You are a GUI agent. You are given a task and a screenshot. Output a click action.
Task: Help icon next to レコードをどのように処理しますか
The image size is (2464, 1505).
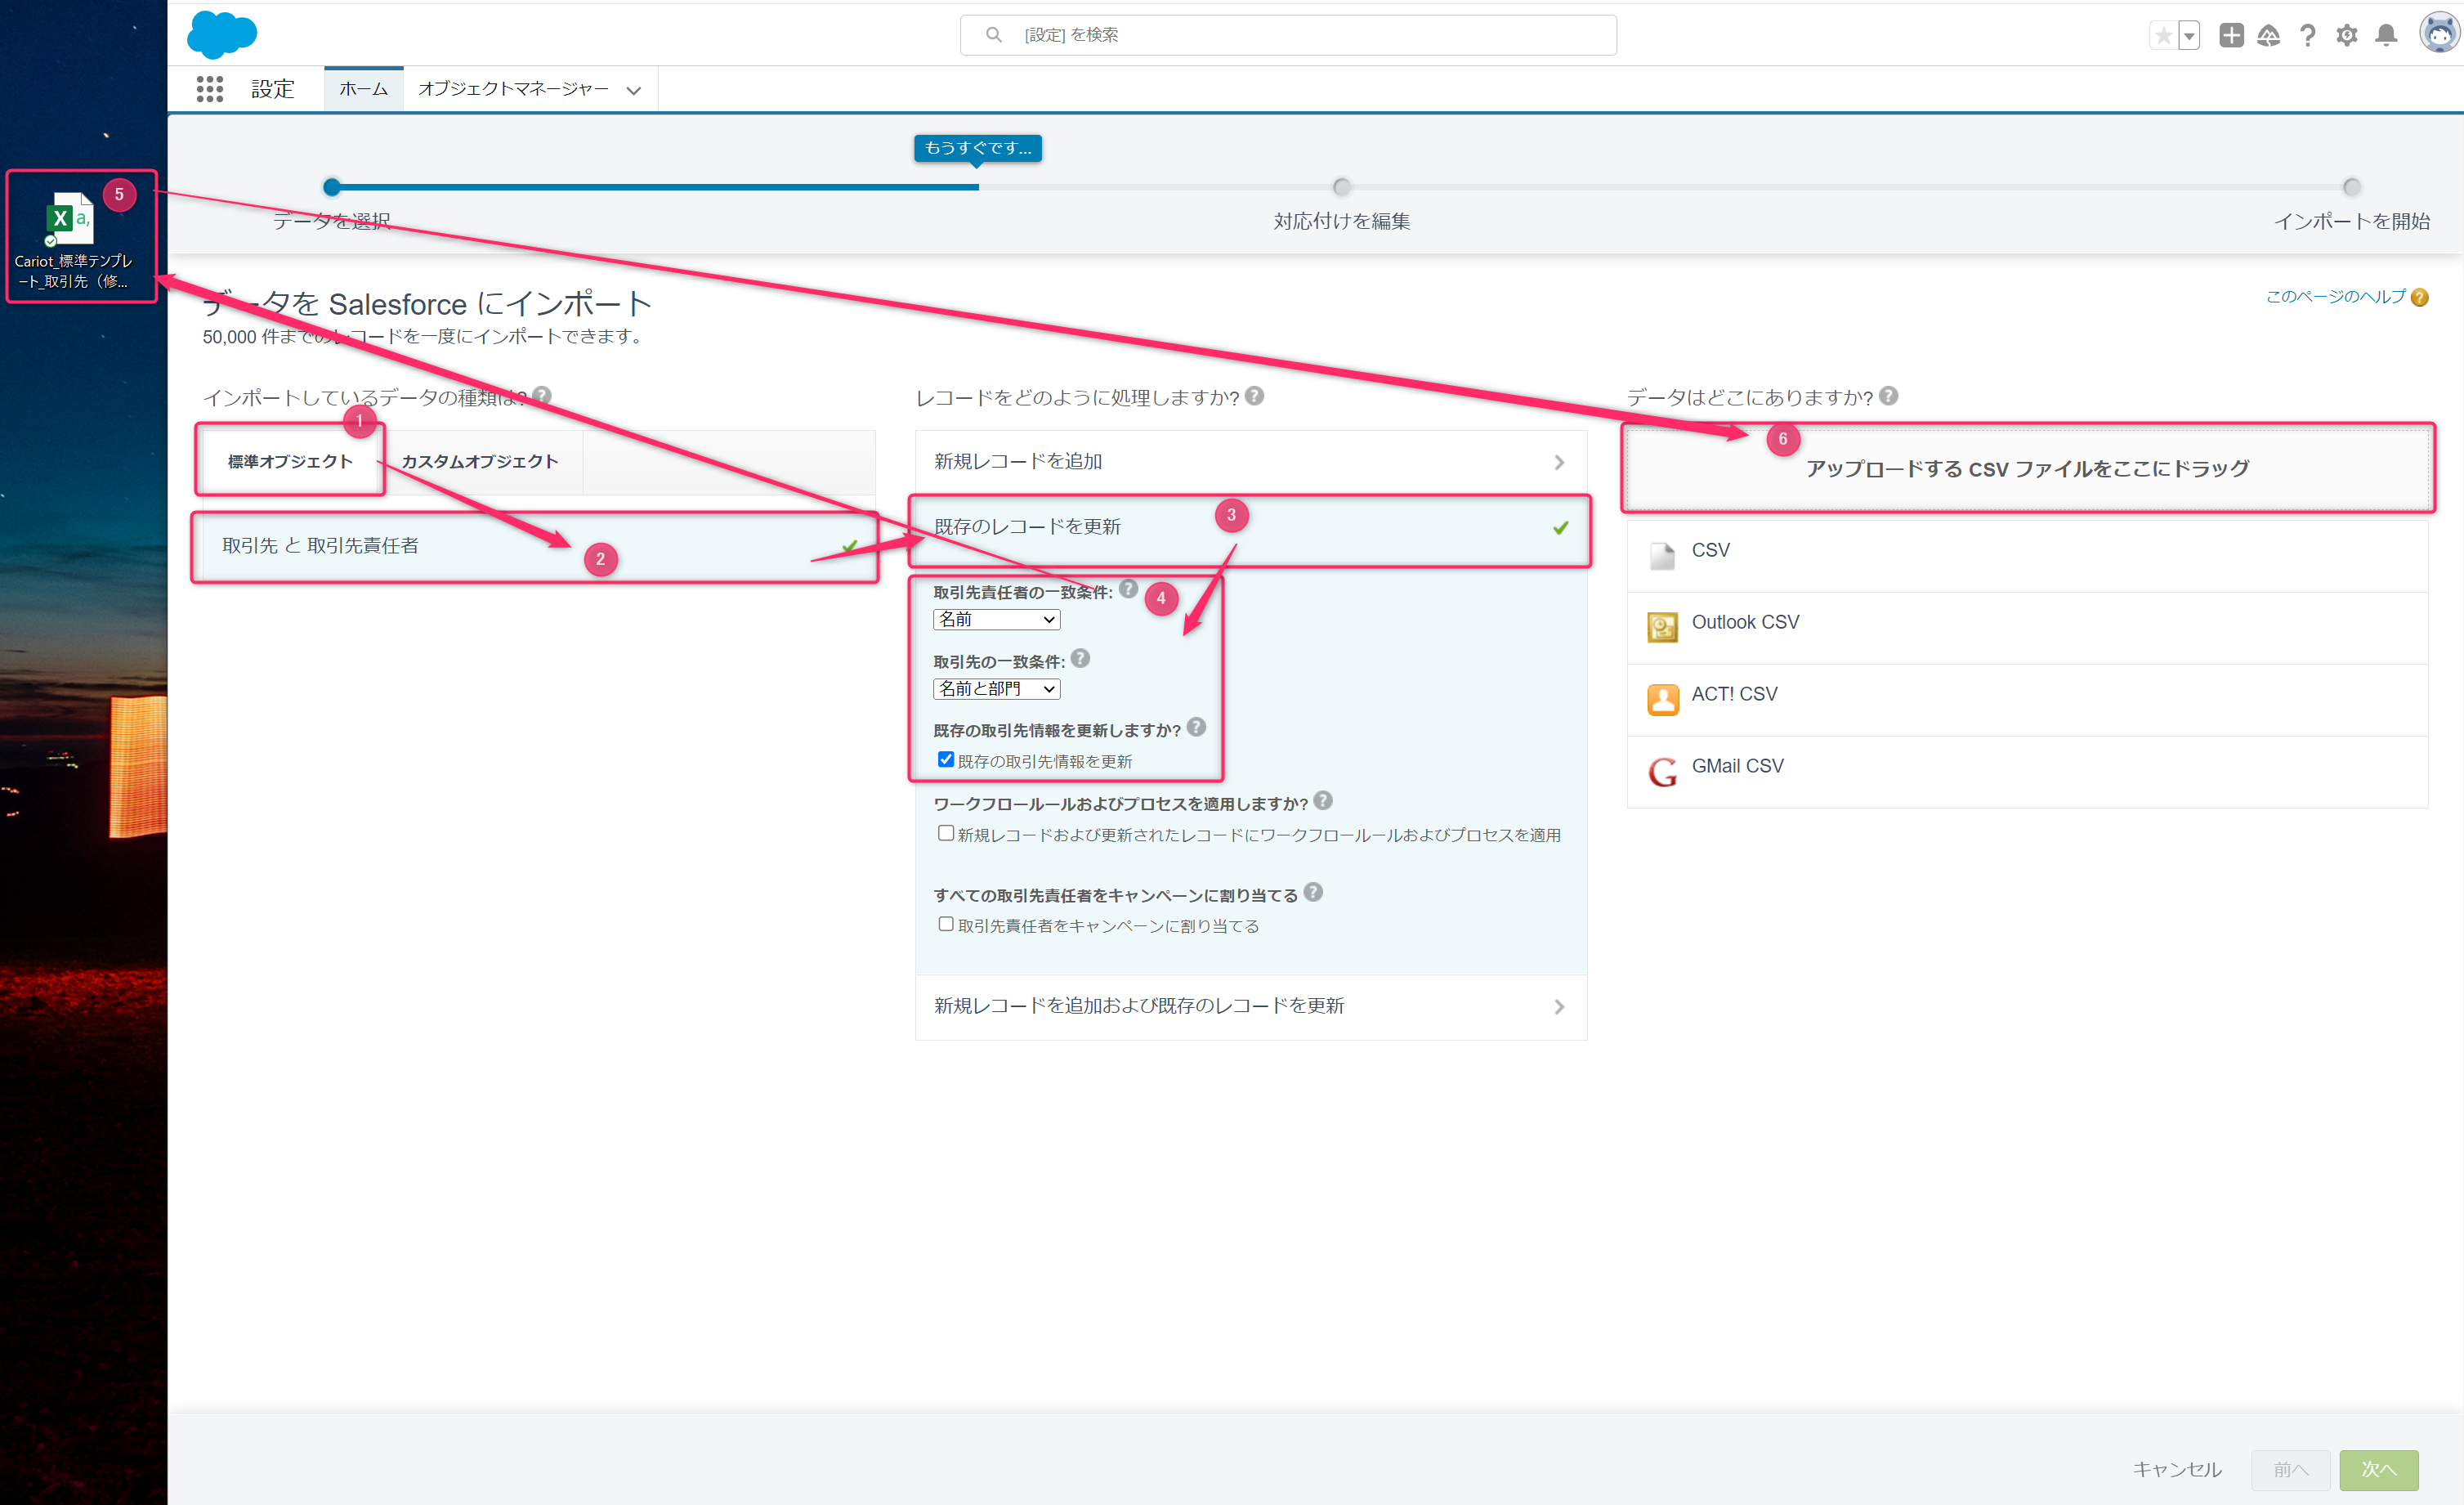coord(1255,396)
